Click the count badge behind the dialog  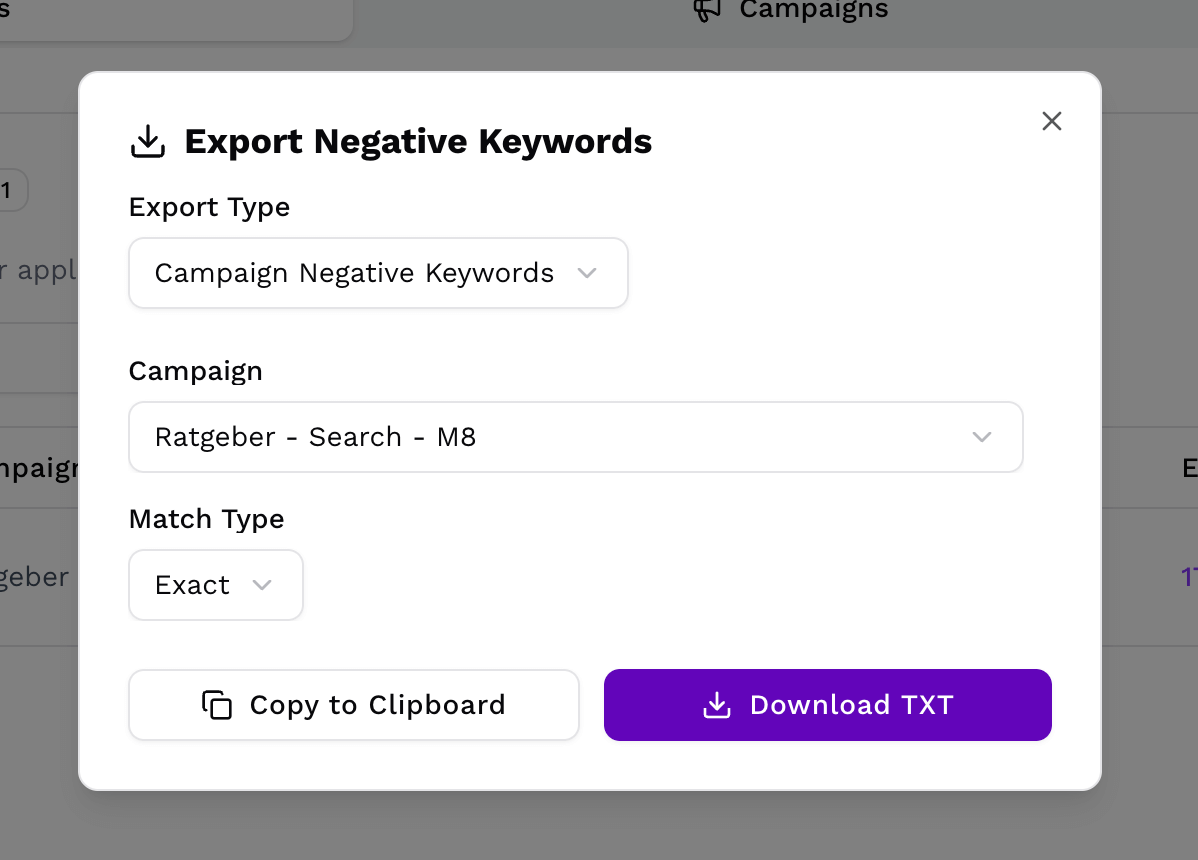(10, 190)
